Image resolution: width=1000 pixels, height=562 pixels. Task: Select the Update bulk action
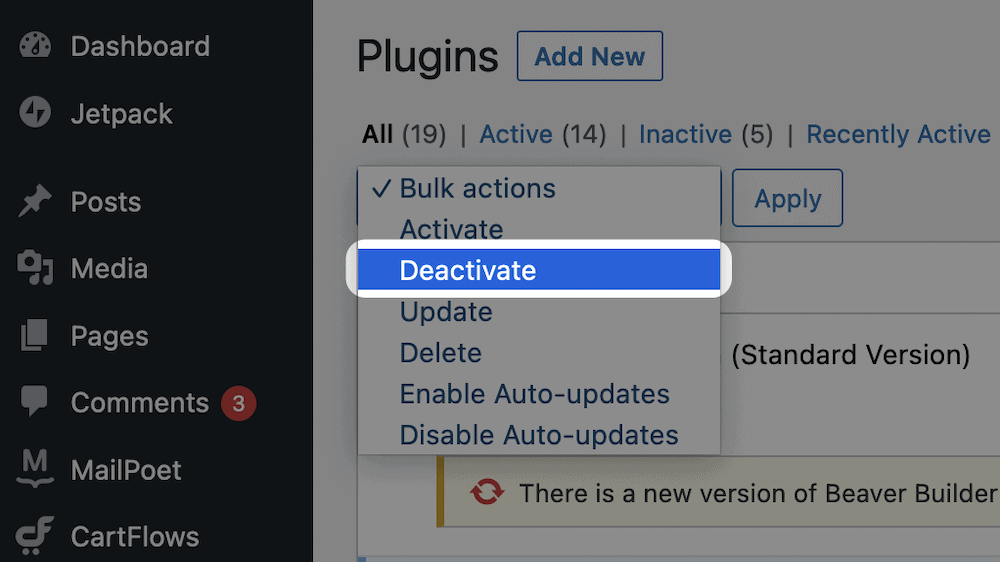[539, 311]
